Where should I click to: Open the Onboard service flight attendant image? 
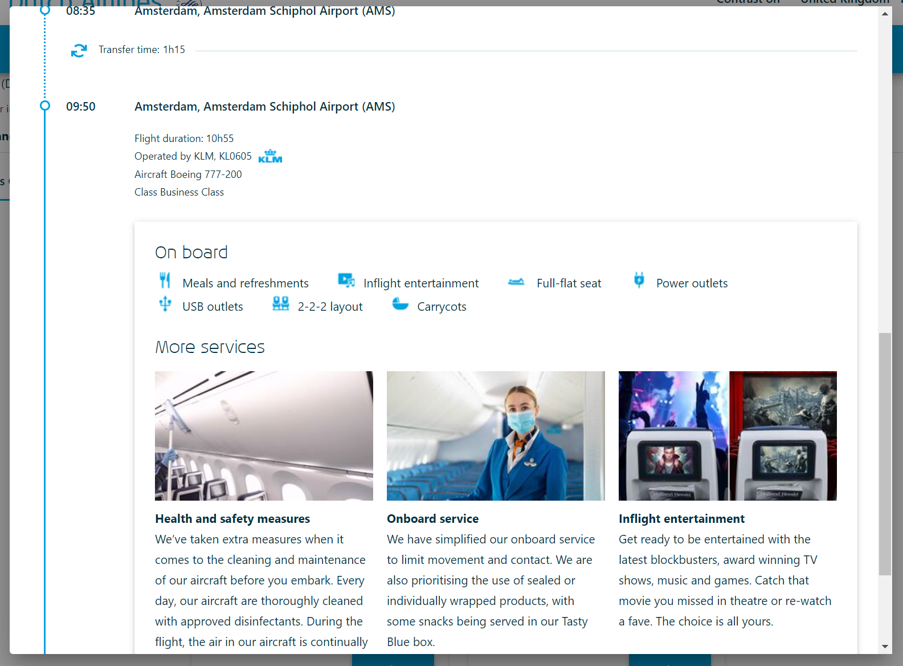496,436
